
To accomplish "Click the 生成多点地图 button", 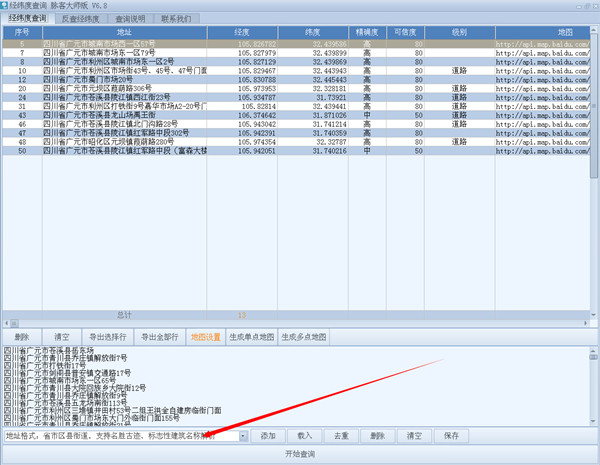I will tap(304, 337).
